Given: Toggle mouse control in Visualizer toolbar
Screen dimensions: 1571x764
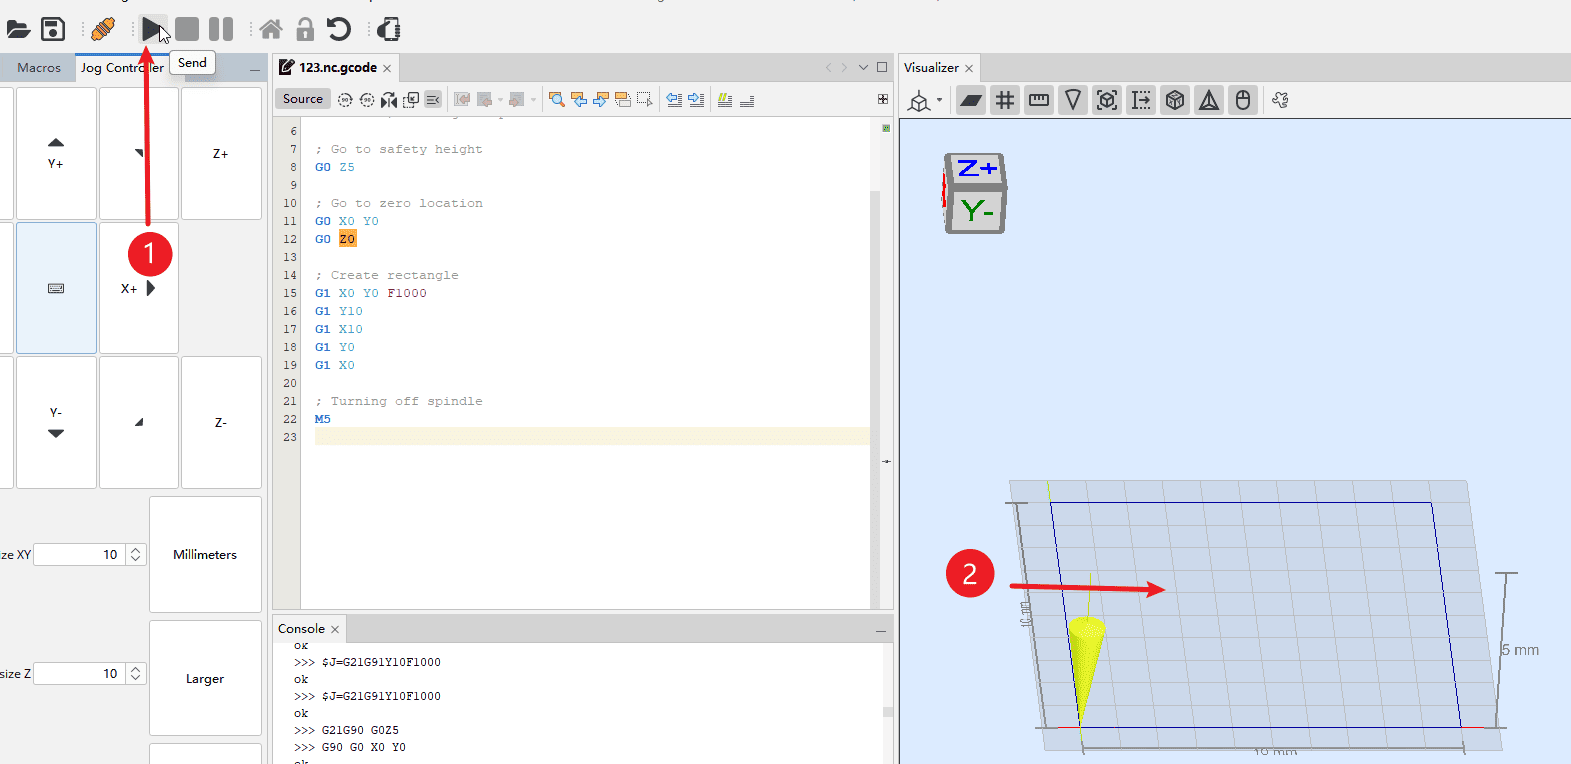Looking at the screenshot, I should pyautogui.click(x=1243, y=100).
